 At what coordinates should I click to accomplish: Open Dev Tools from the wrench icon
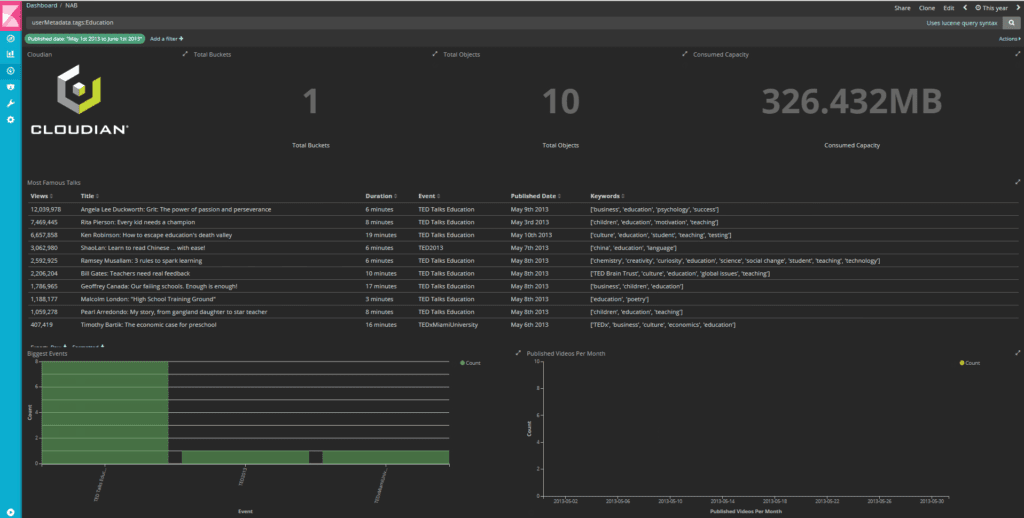[x=10, y=103]
